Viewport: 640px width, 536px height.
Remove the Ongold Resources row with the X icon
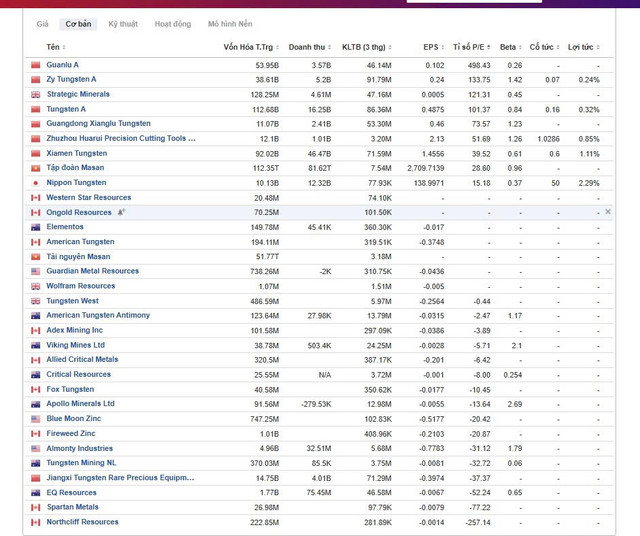pos(607,212)
